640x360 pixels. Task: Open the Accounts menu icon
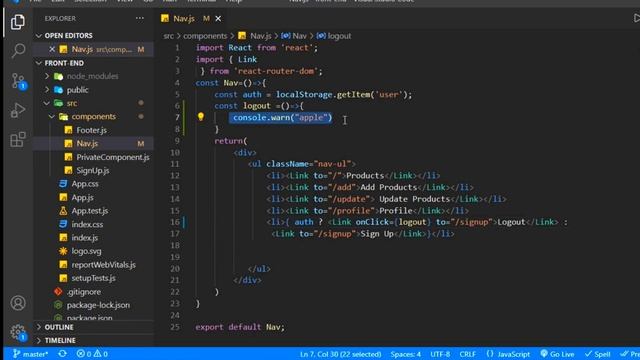[x=18, y=303]
